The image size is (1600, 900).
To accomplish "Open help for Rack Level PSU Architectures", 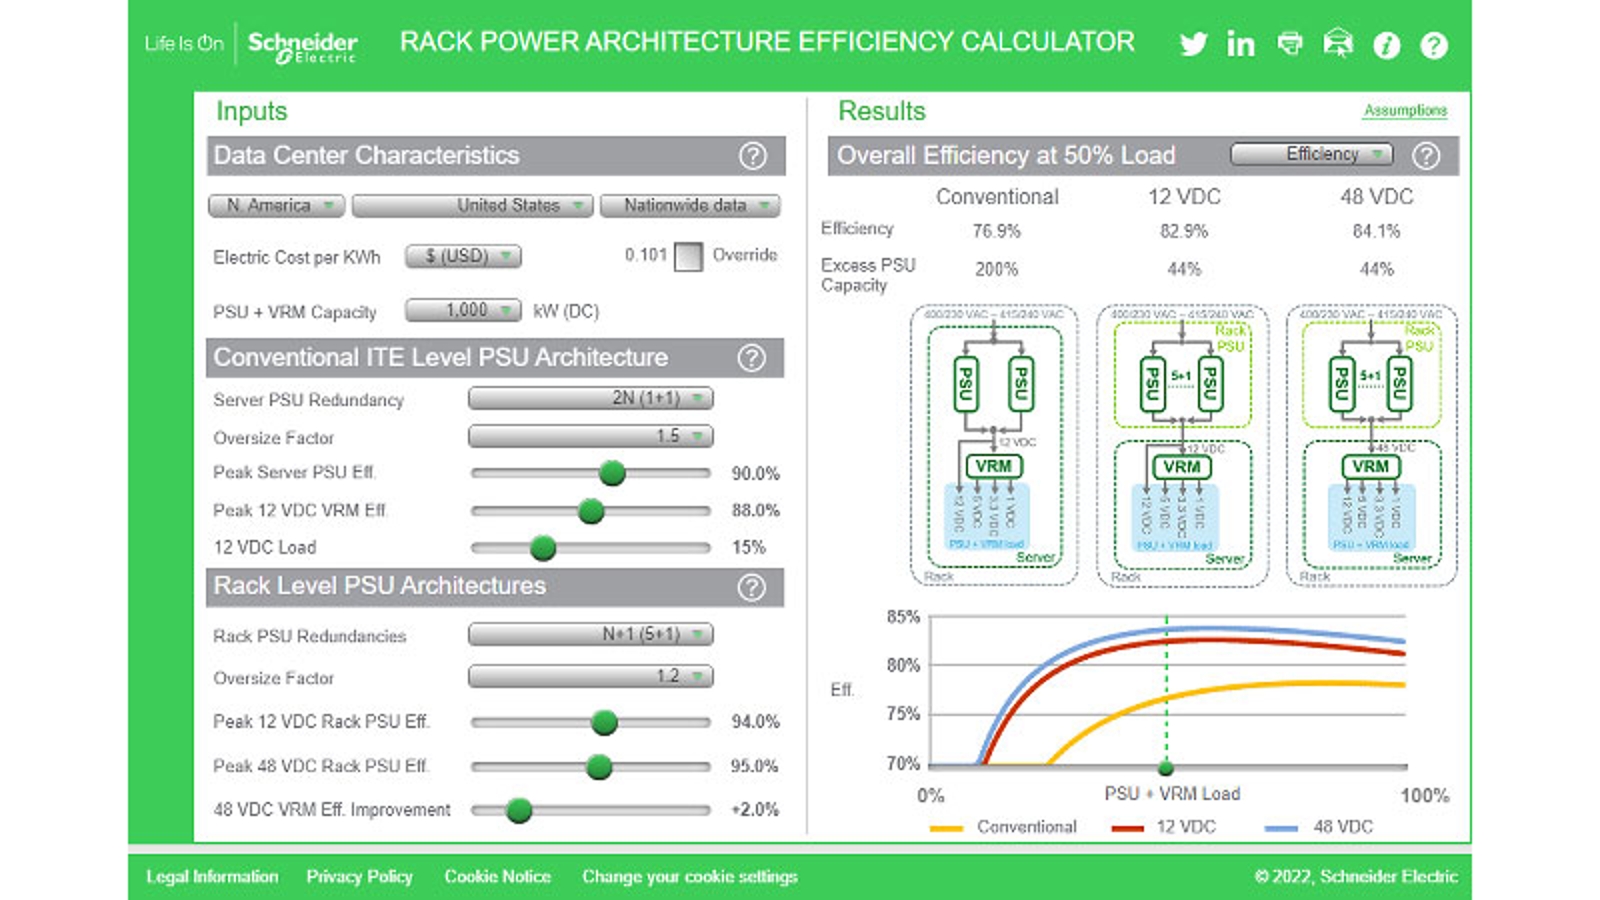I will [751, 587].
